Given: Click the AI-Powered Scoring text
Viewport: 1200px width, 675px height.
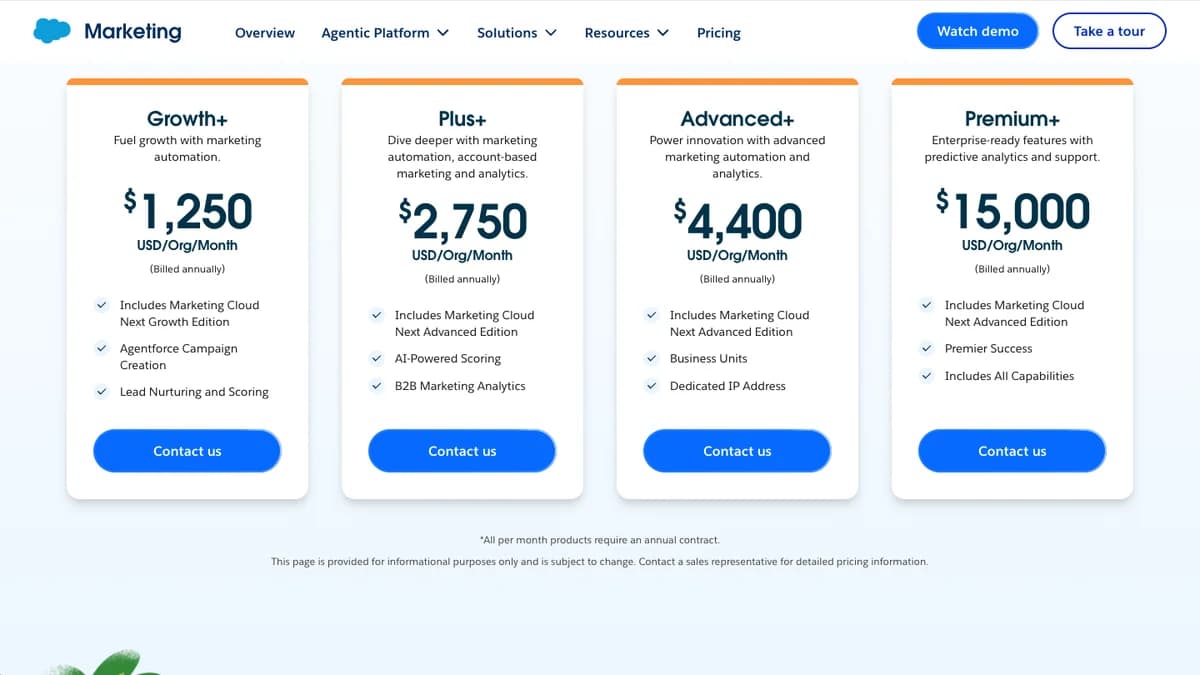Looking at the screenshot, I should (x=448, y=358).
